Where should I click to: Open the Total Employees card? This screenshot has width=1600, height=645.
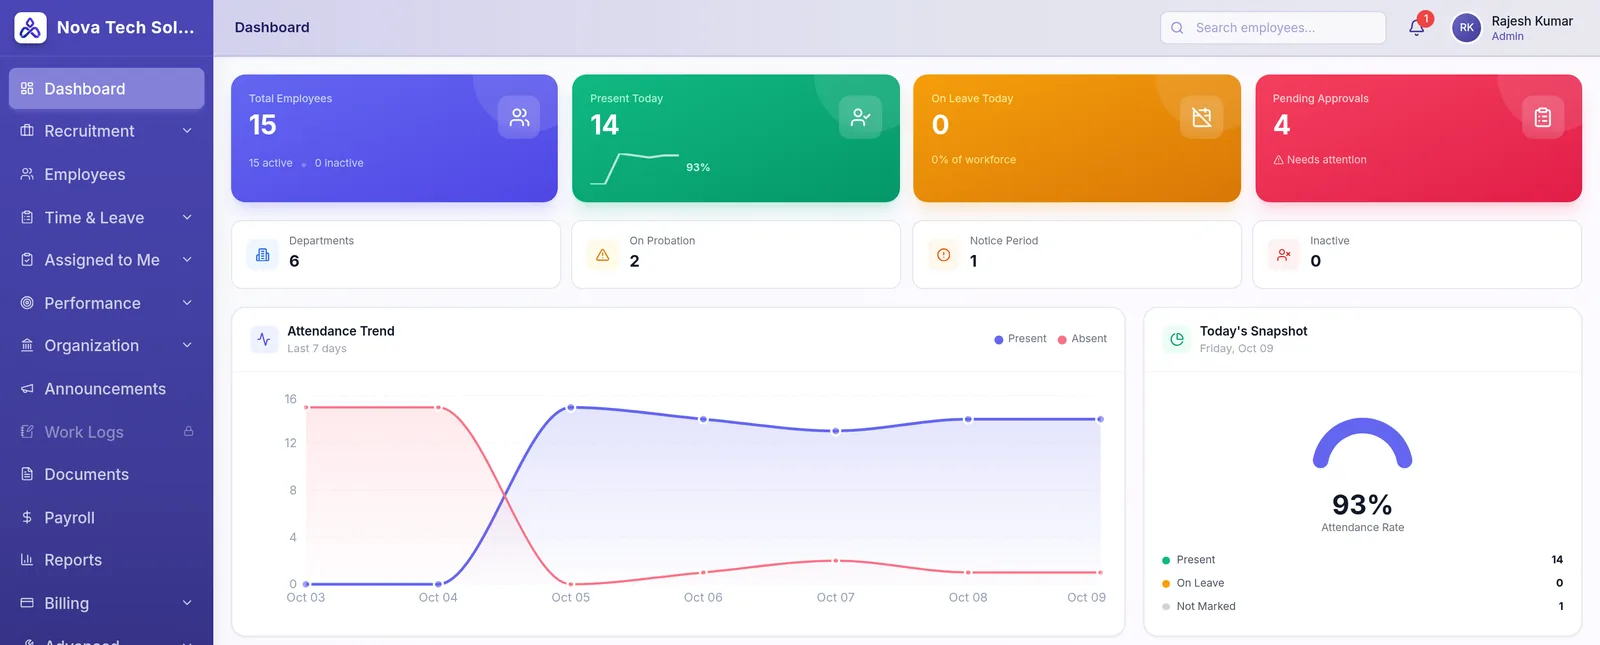pyautogui.click(x=394, y=138)
